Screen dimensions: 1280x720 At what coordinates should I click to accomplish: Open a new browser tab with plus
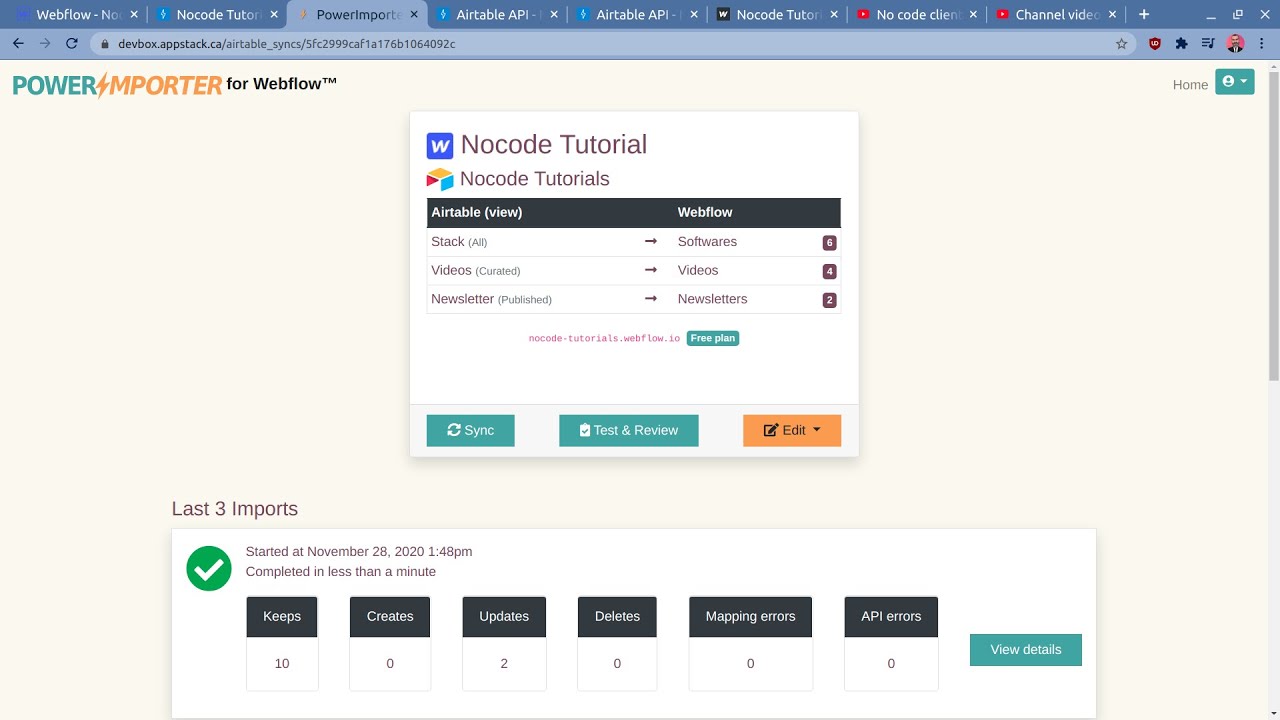[x=1144, y=14]
